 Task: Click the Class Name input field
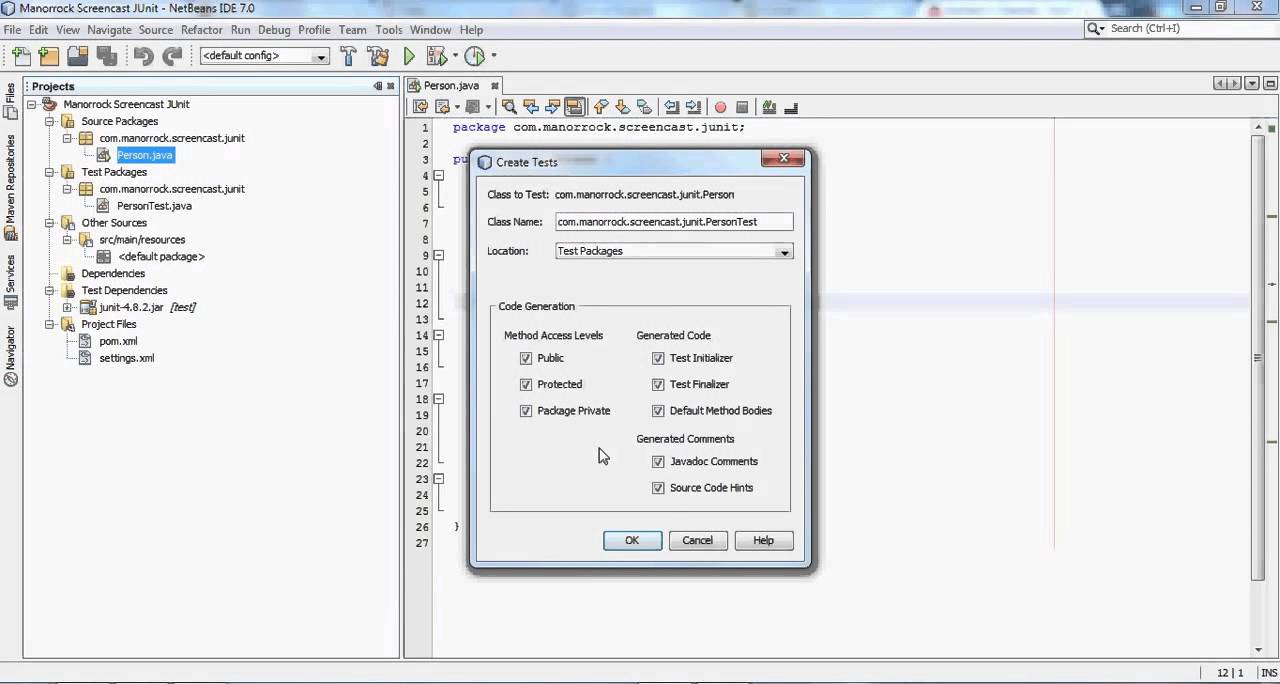(674, 222)
